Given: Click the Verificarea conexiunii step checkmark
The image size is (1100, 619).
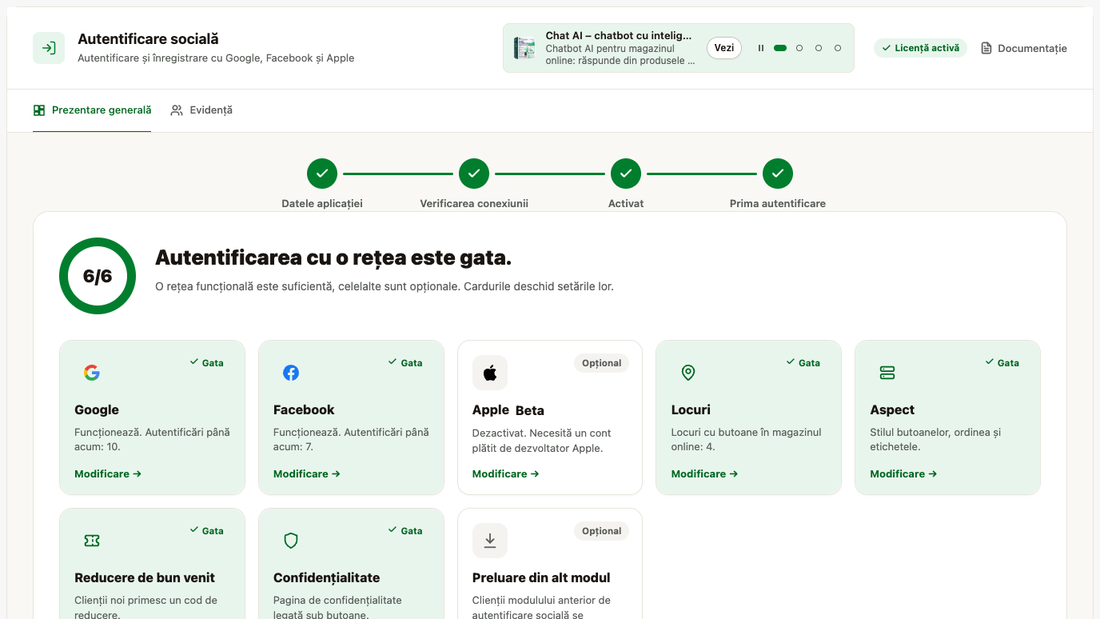Looking at the screenshot, I should point(474,173).
